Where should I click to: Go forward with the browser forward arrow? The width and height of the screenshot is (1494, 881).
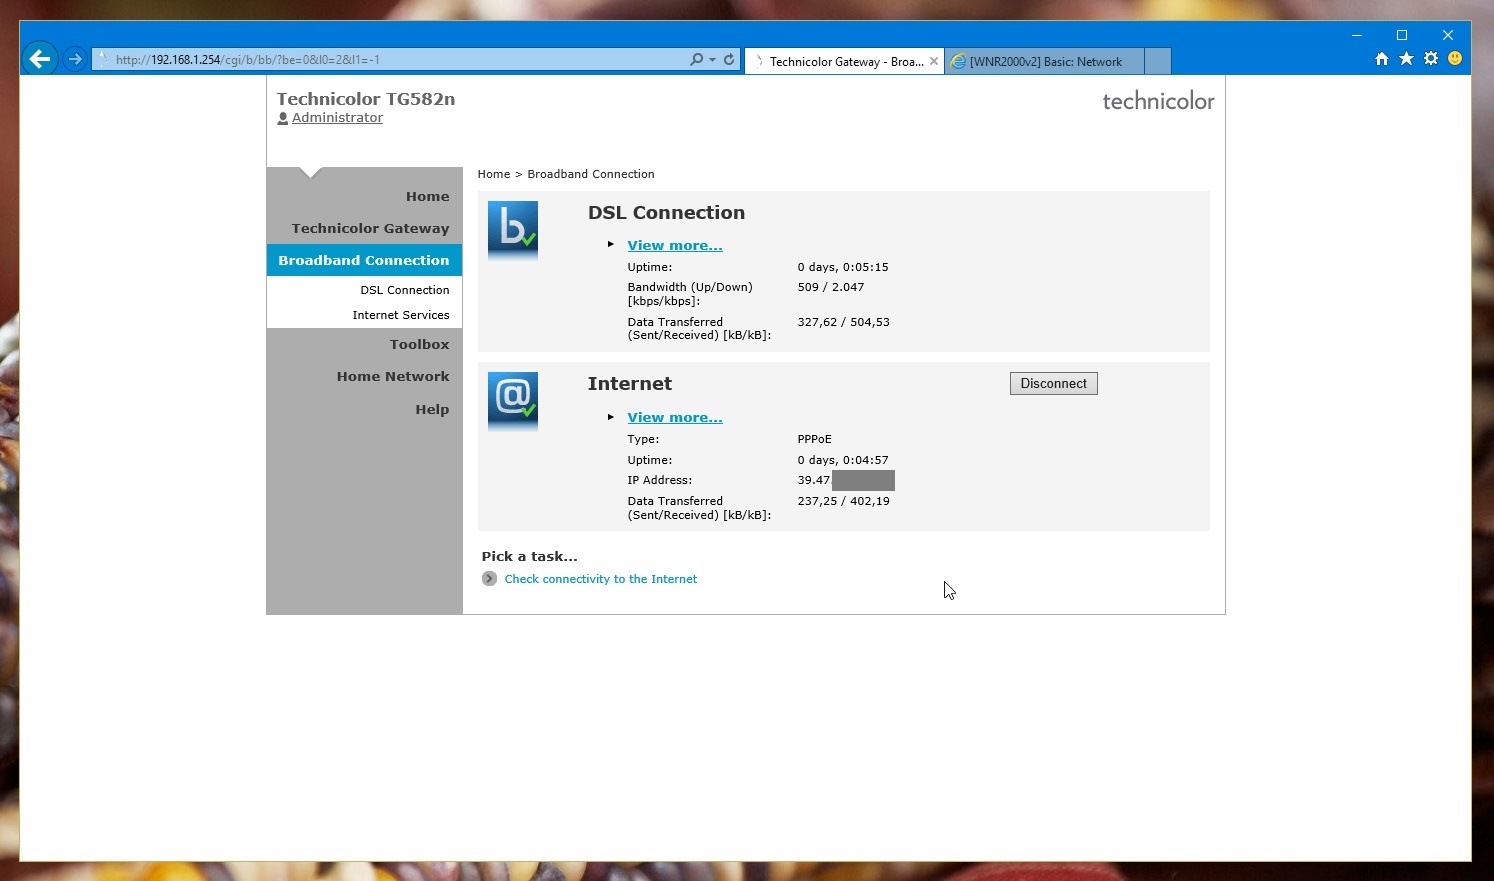tap(75, 59)
